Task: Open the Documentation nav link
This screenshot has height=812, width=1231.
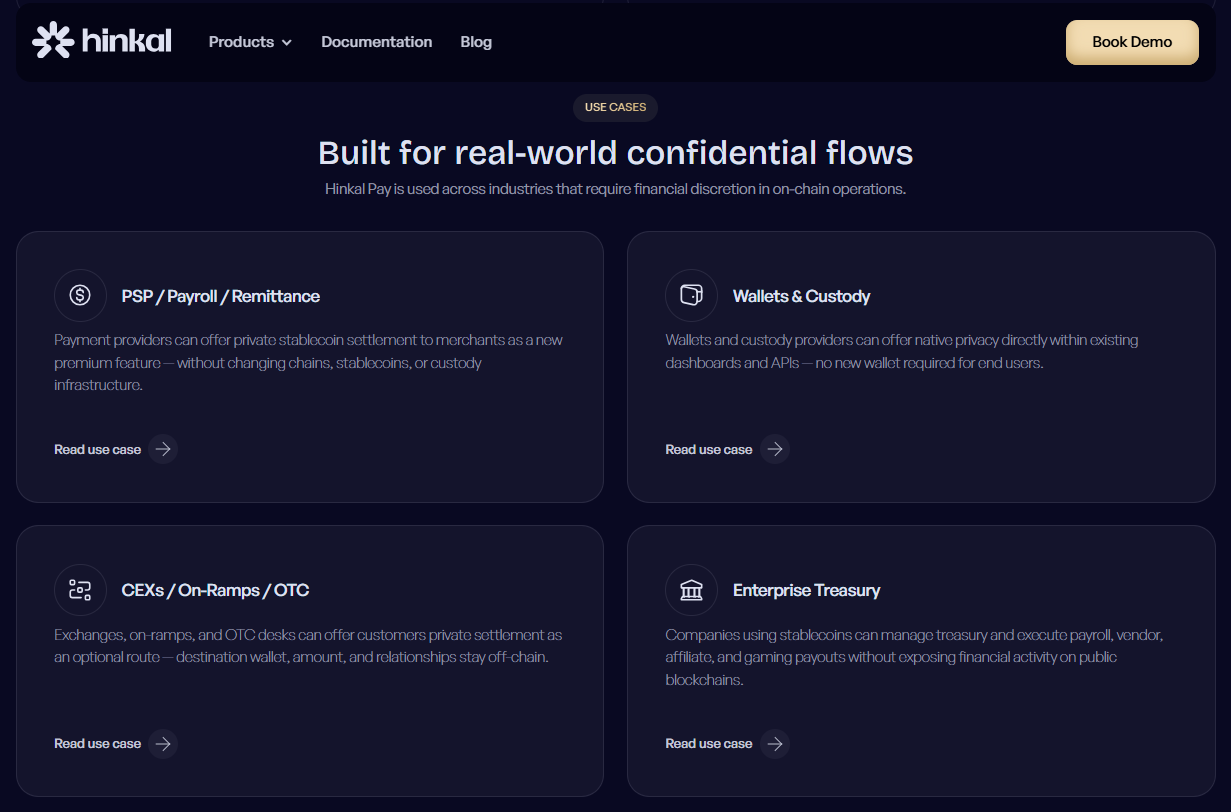Action: point(377,42)
